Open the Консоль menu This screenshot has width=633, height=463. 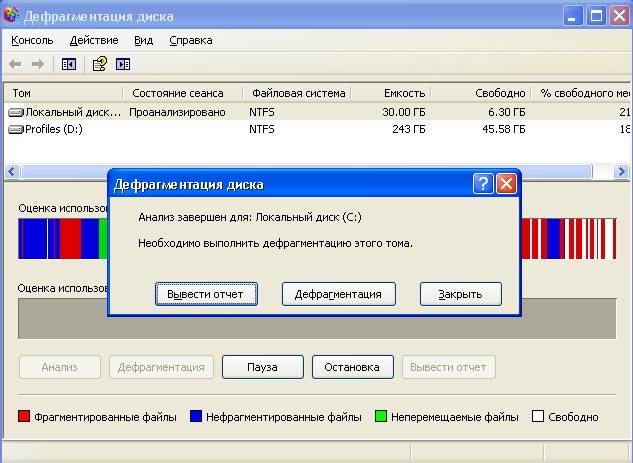click(x=33, y=40)
